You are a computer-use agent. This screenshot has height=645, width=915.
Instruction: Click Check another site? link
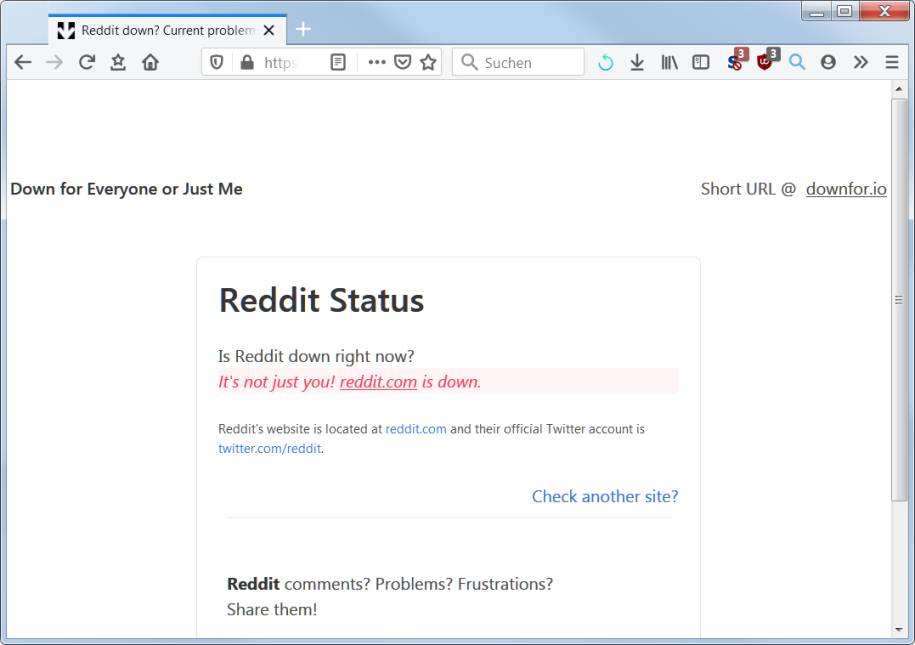605,496
